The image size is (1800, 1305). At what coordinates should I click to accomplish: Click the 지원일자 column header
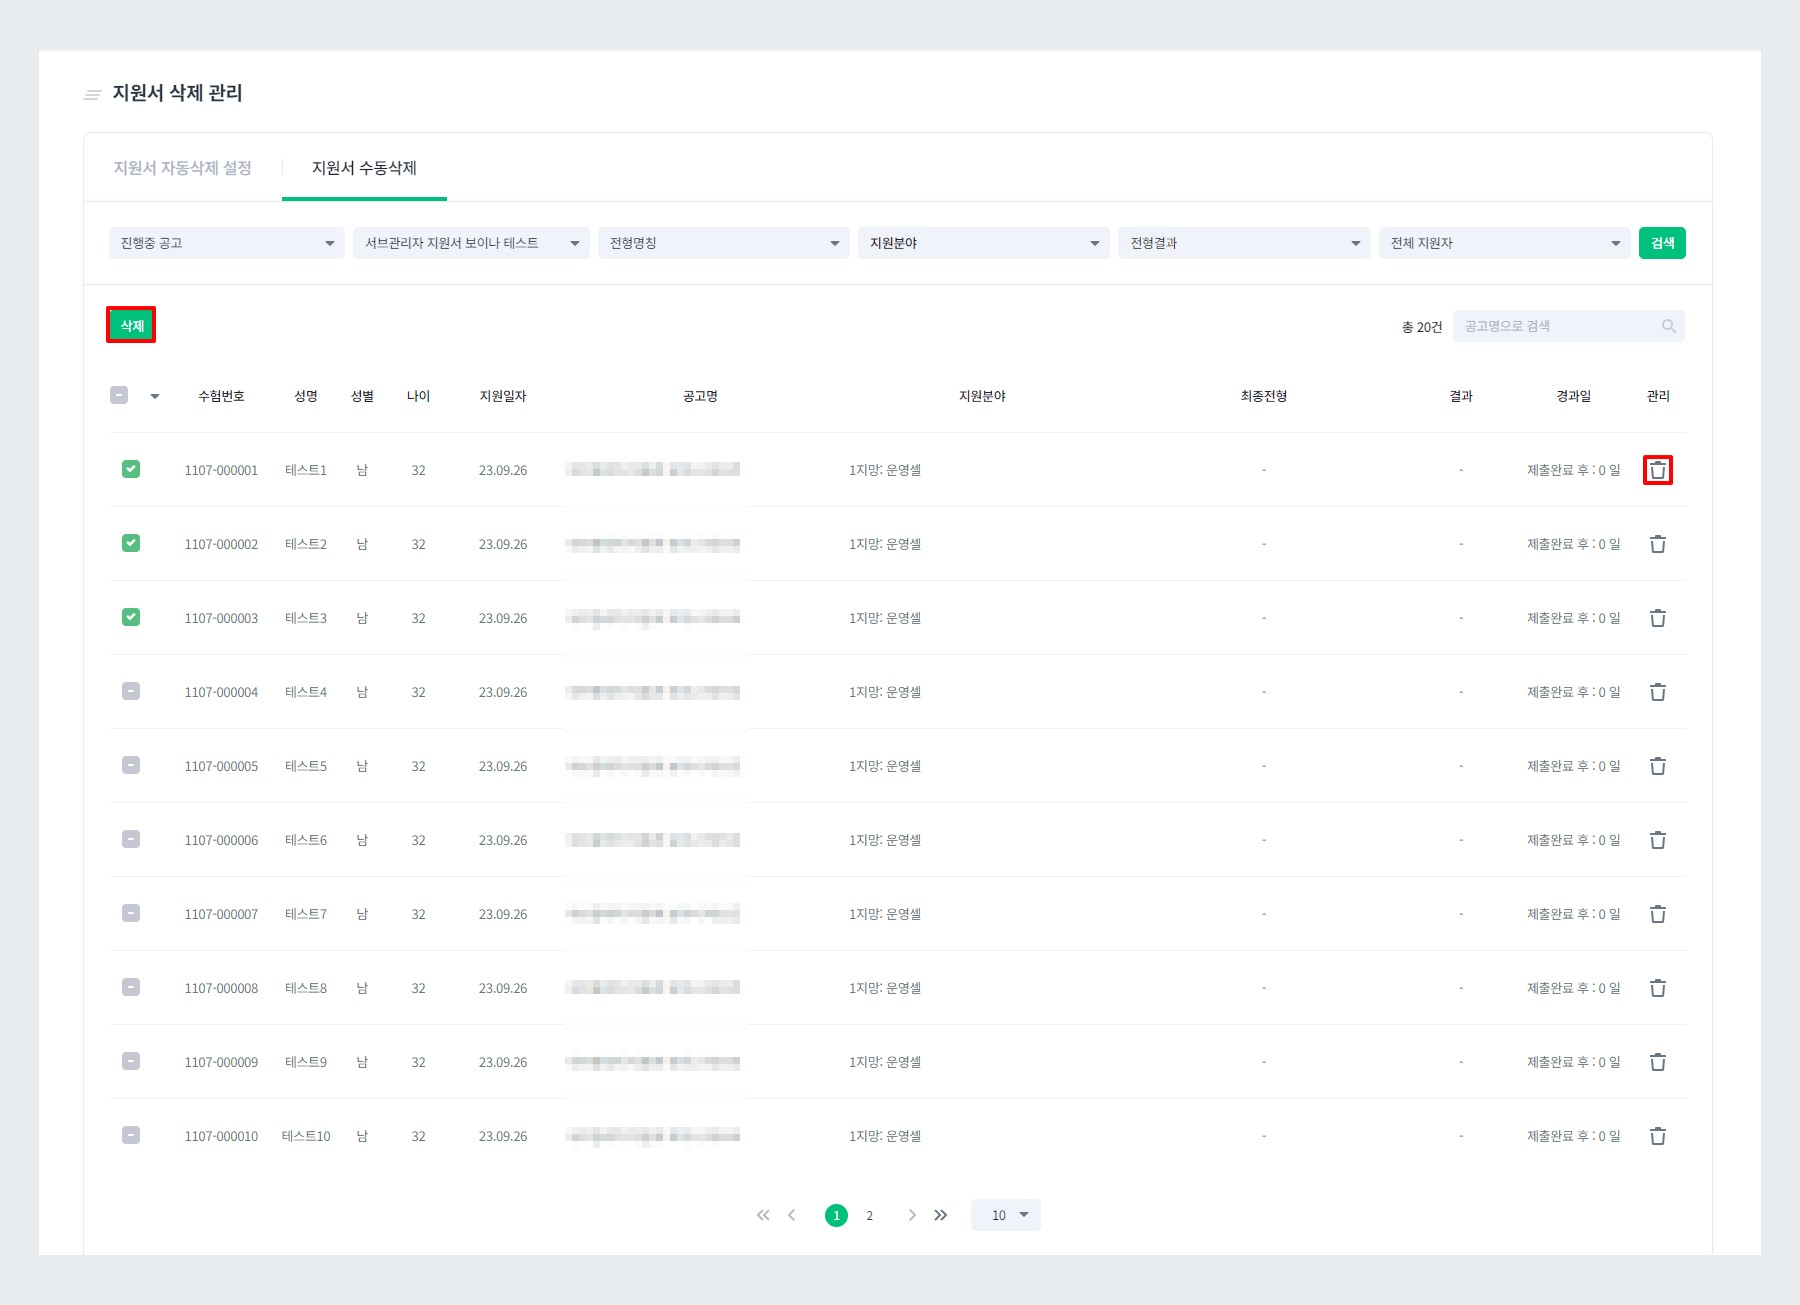pos(503,396)
